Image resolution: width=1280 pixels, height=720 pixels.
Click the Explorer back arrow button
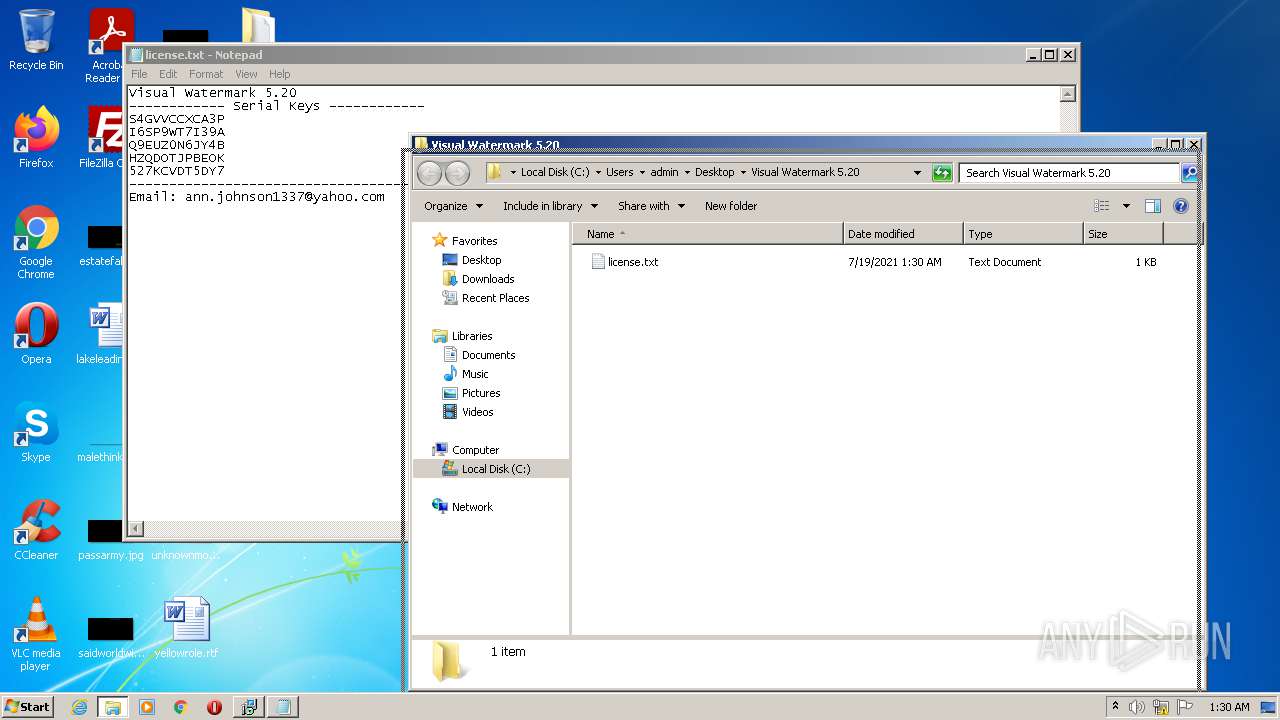pos(429,173)
